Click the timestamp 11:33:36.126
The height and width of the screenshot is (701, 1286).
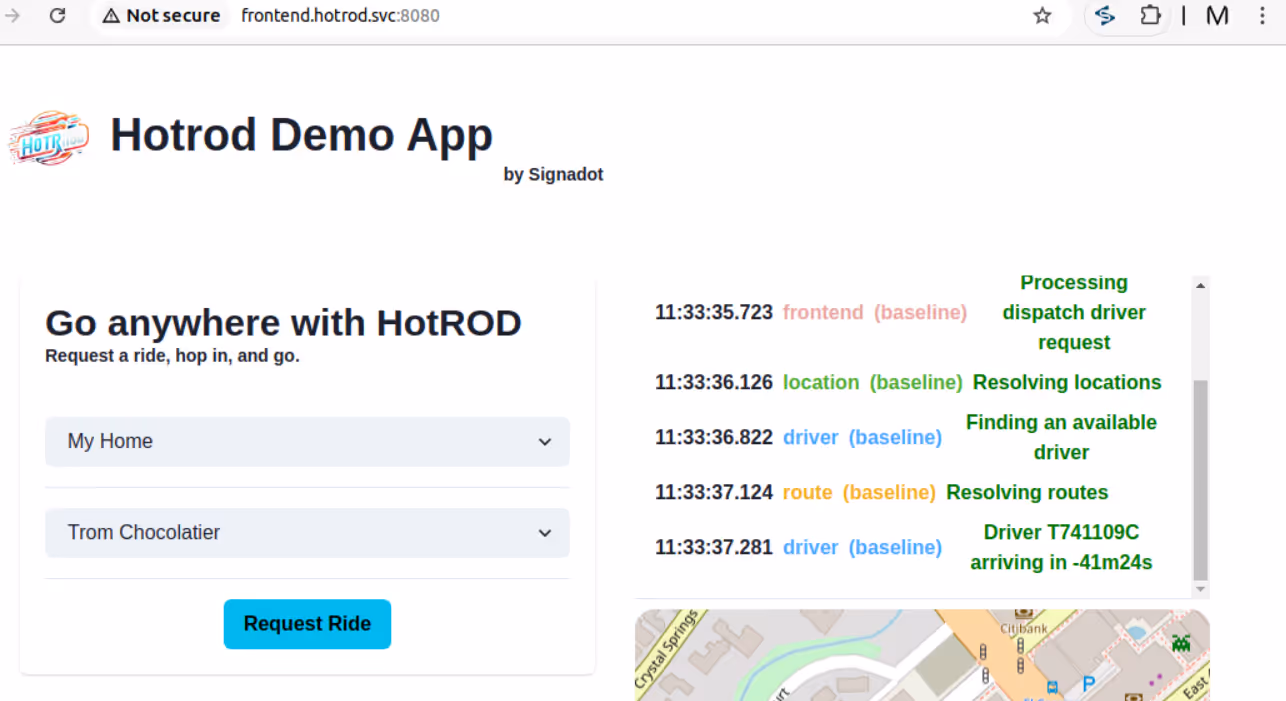pos(714,382)
